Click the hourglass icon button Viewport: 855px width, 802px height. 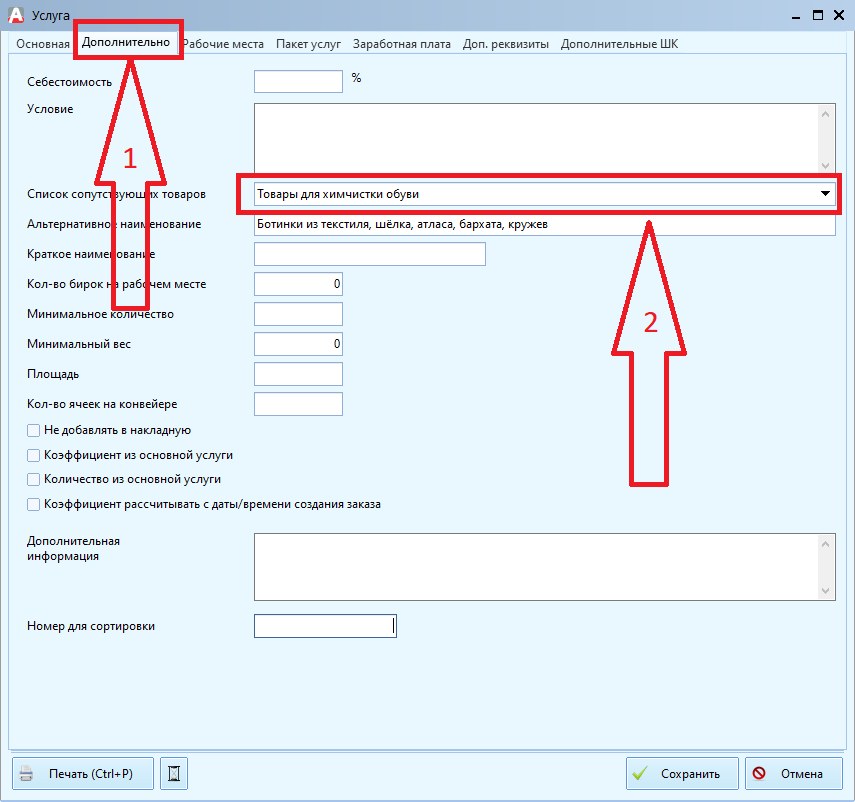pos(174,774)
